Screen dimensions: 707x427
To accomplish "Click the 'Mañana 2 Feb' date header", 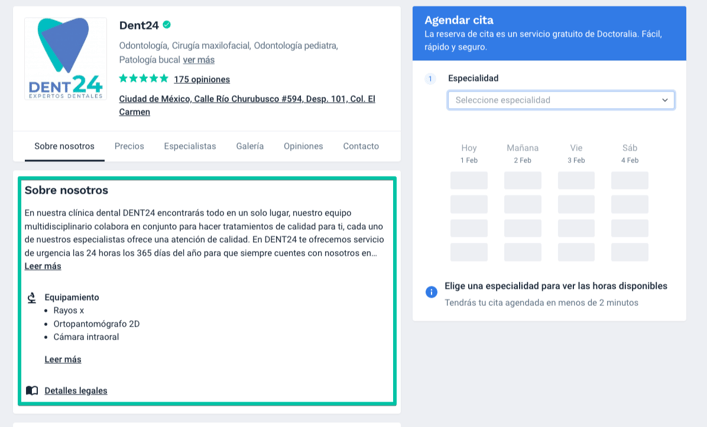I will tap(523, 153).
